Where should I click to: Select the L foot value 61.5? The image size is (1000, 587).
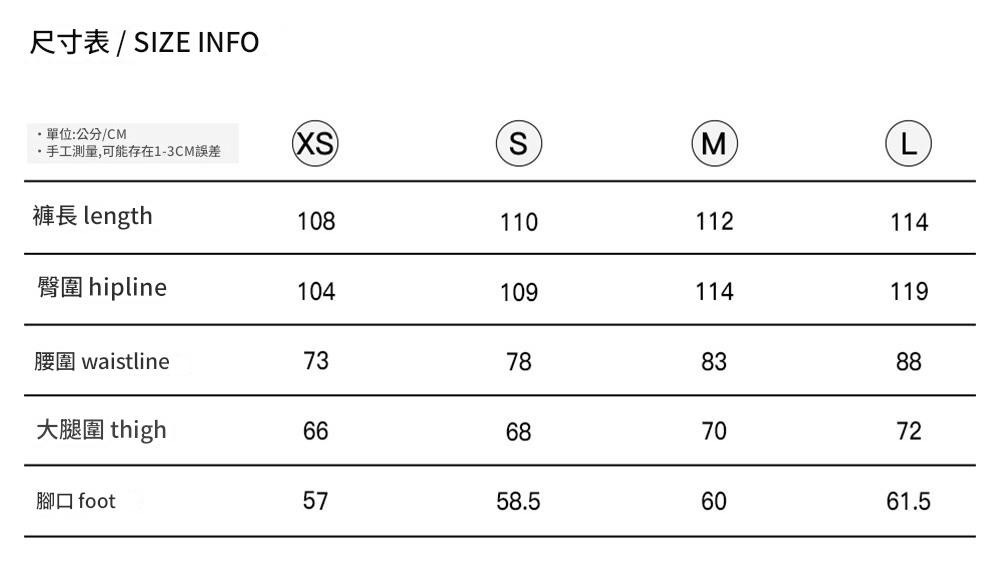tap(908, 501)
